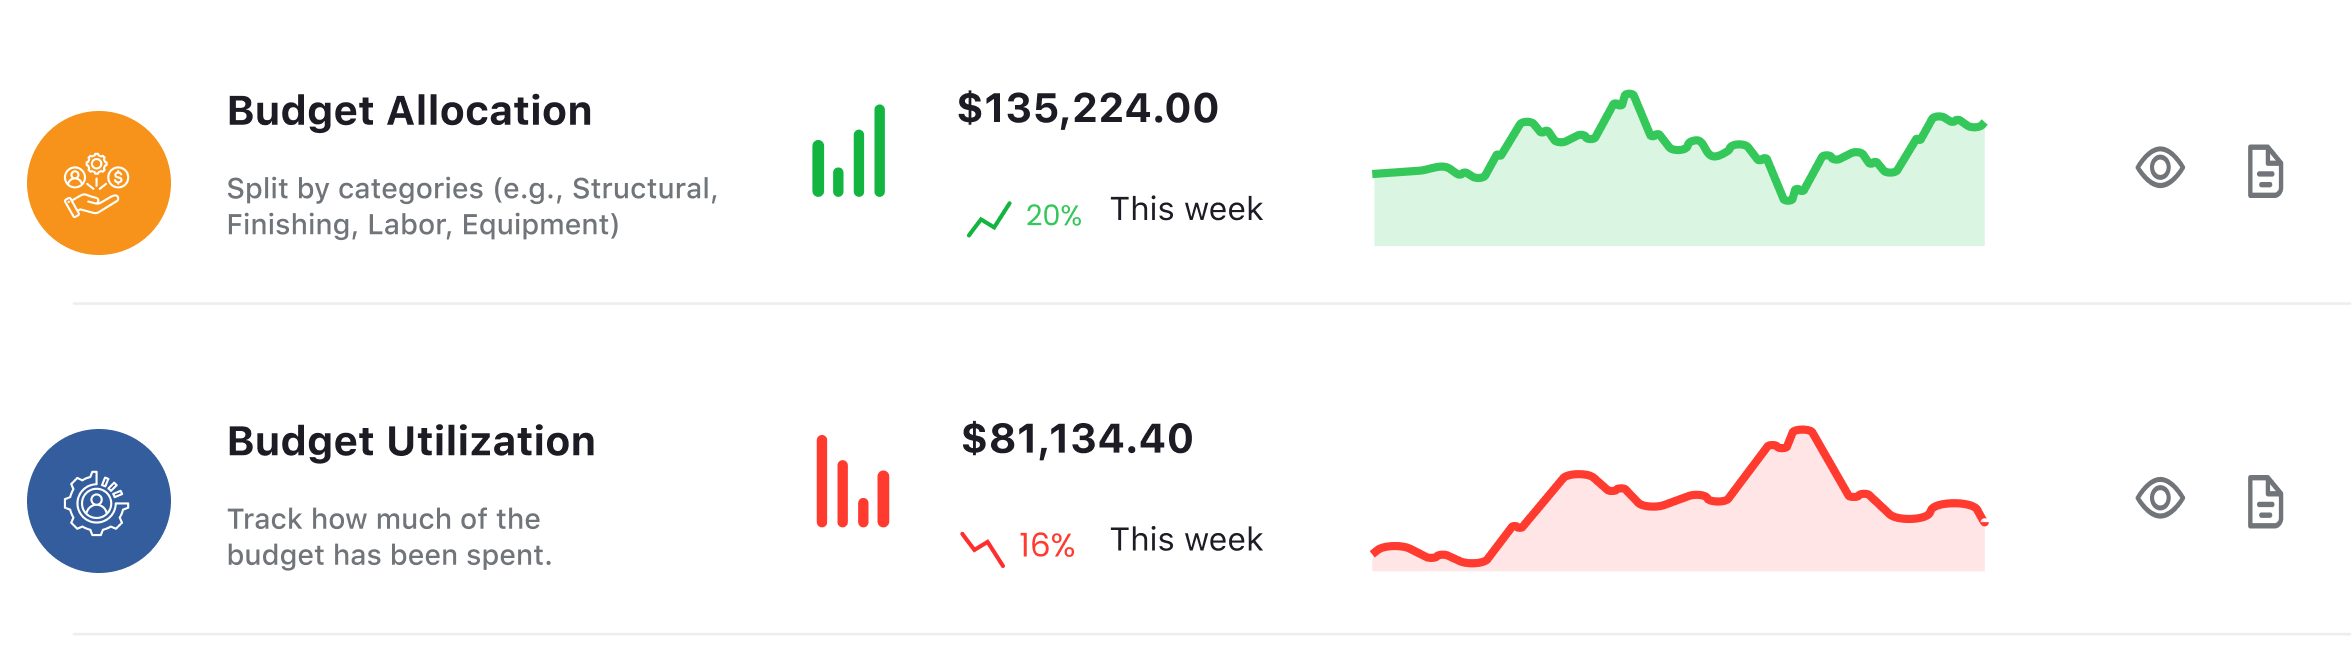
Task: Open the Budget Allocation title
Action: tap(409, 111)
